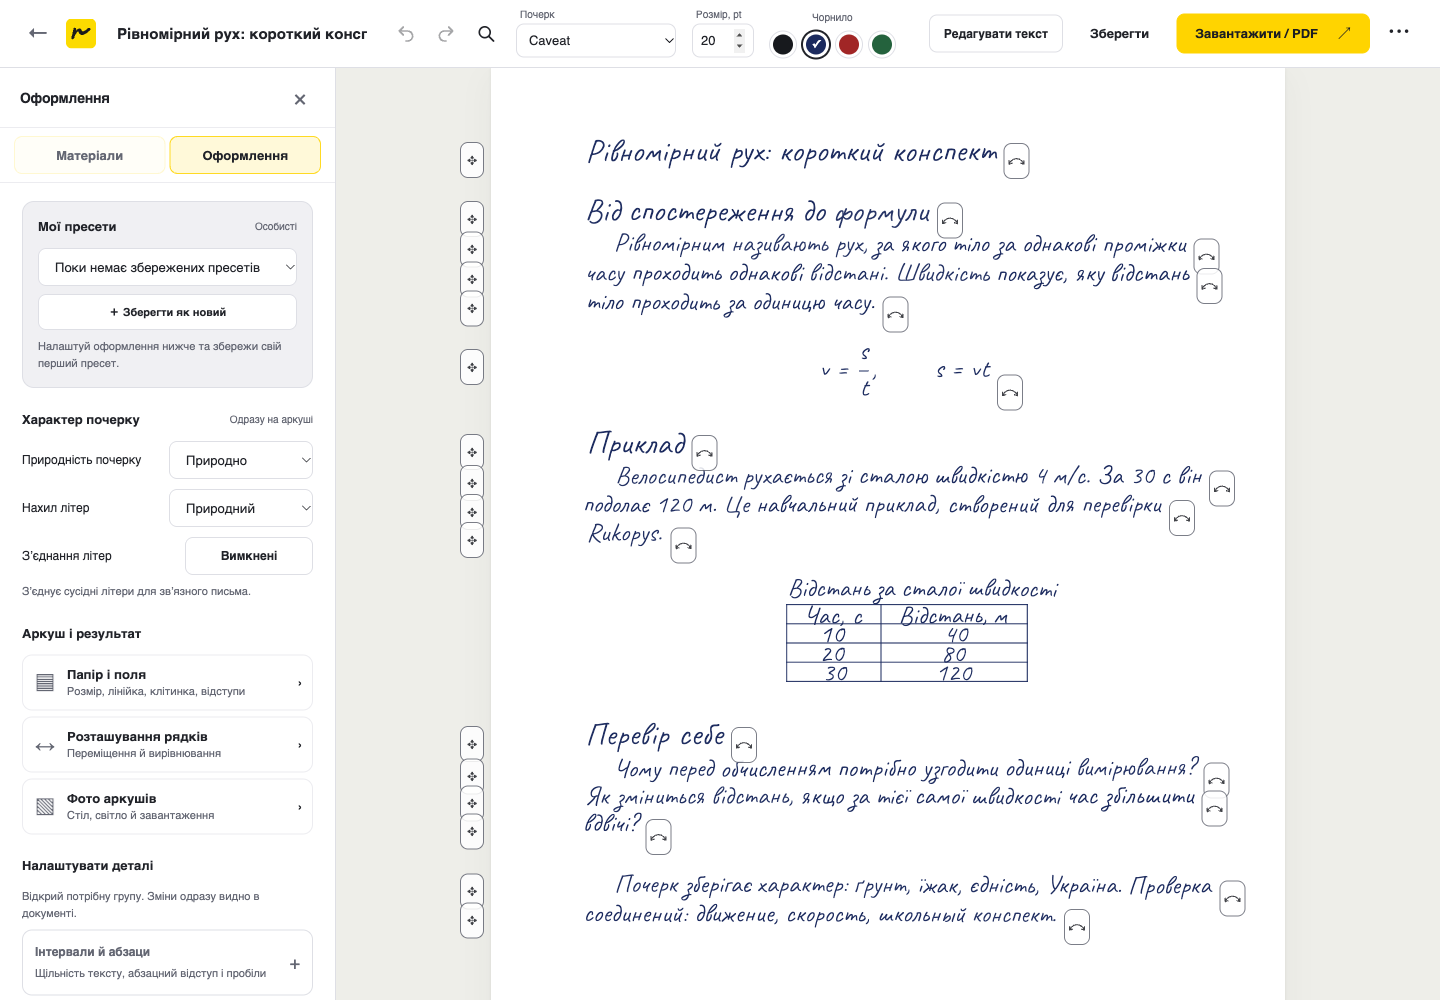Click '+ Зберегти як новий' preset button
The height and width of the screenshot is (1000, 1440).
(167, 312)
